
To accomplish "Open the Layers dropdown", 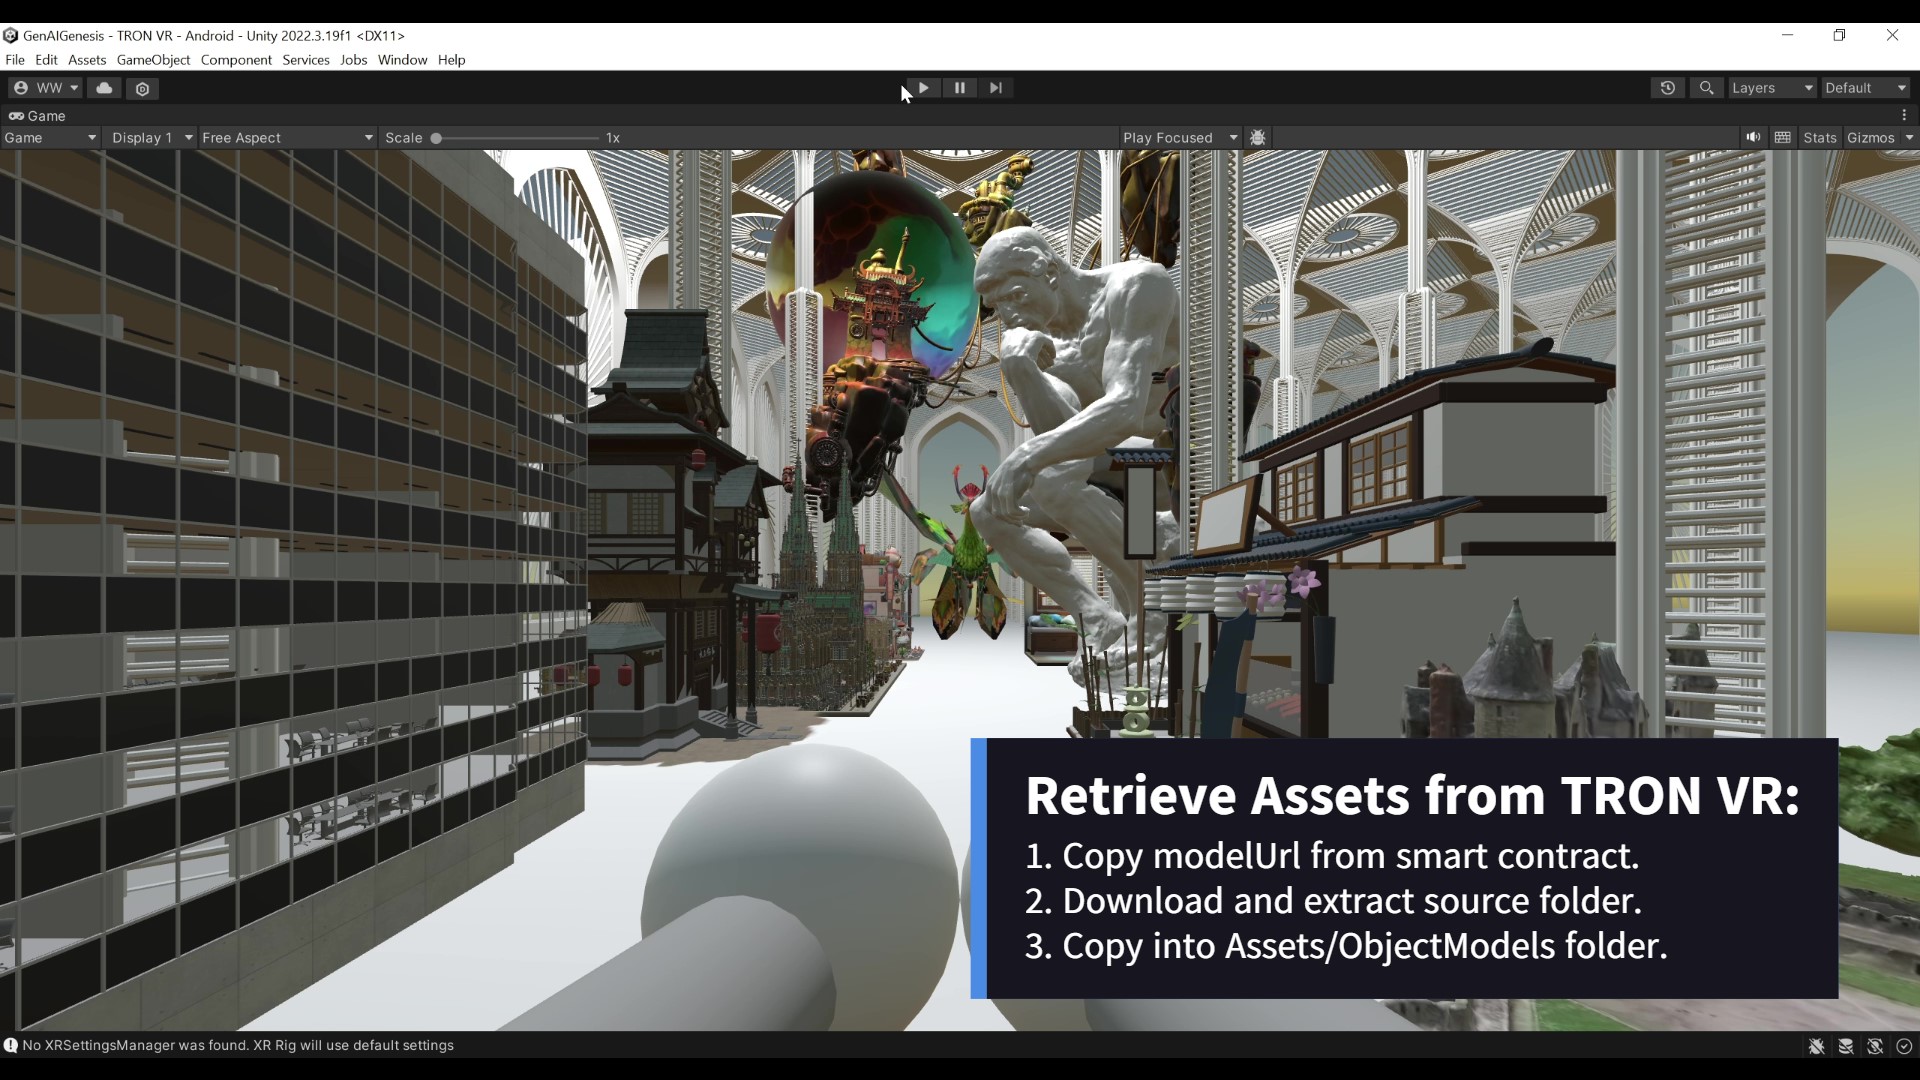I will (x=1771, y=88).
